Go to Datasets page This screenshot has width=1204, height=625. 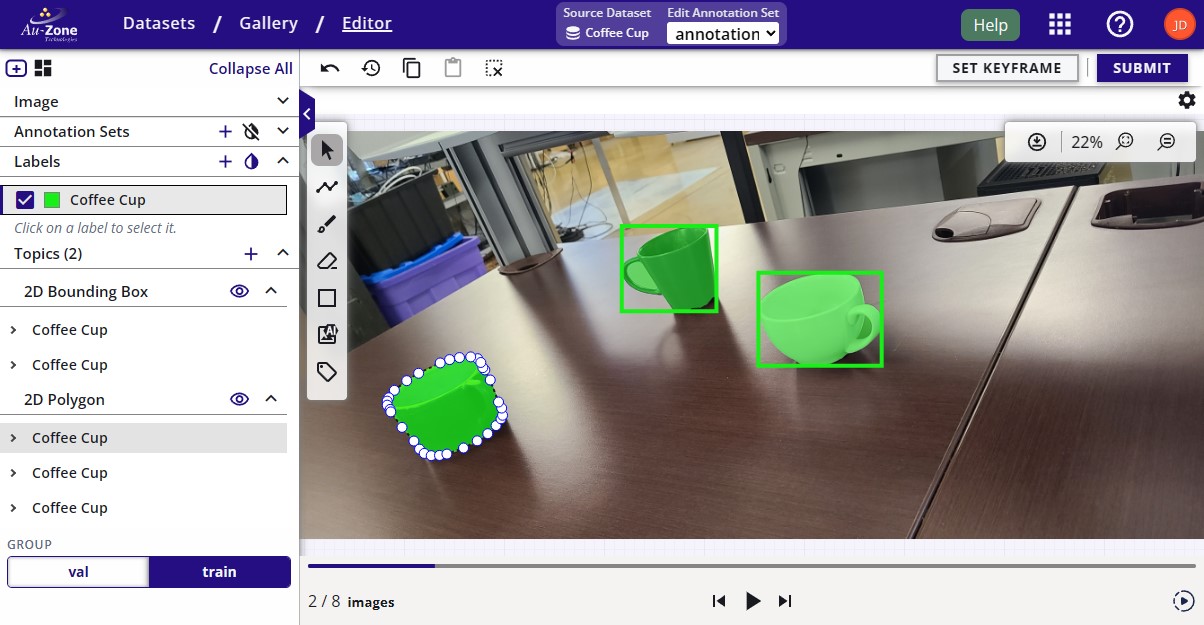pos(159,23)
